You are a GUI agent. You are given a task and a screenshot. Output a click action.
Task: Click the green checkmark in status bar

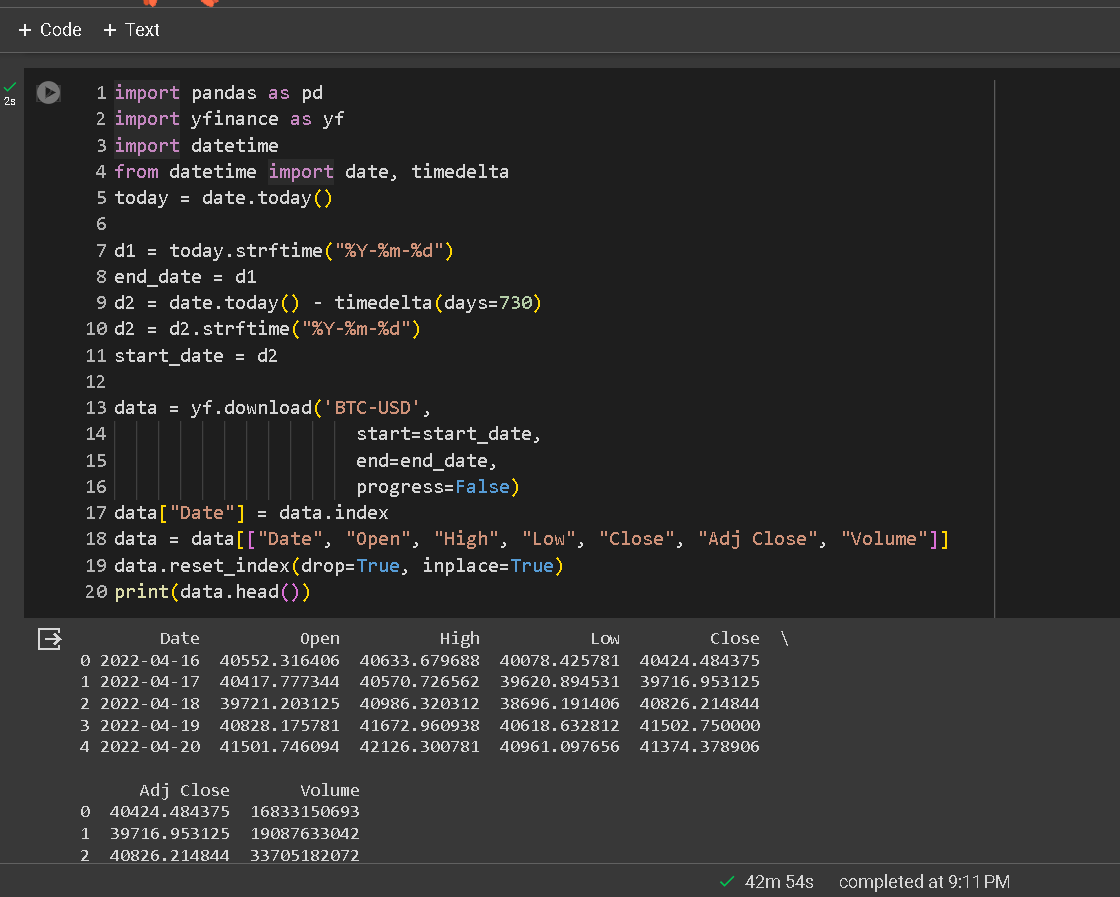pyautogui.click(x=727, y=882)
